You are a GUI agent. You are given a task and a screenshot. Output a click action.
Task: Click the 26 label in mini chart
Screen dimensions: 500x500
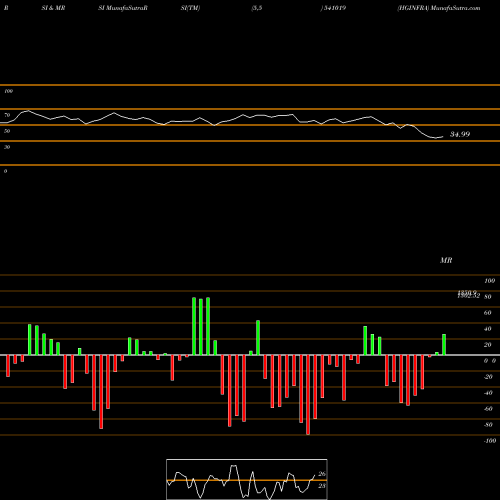(322, 474)
